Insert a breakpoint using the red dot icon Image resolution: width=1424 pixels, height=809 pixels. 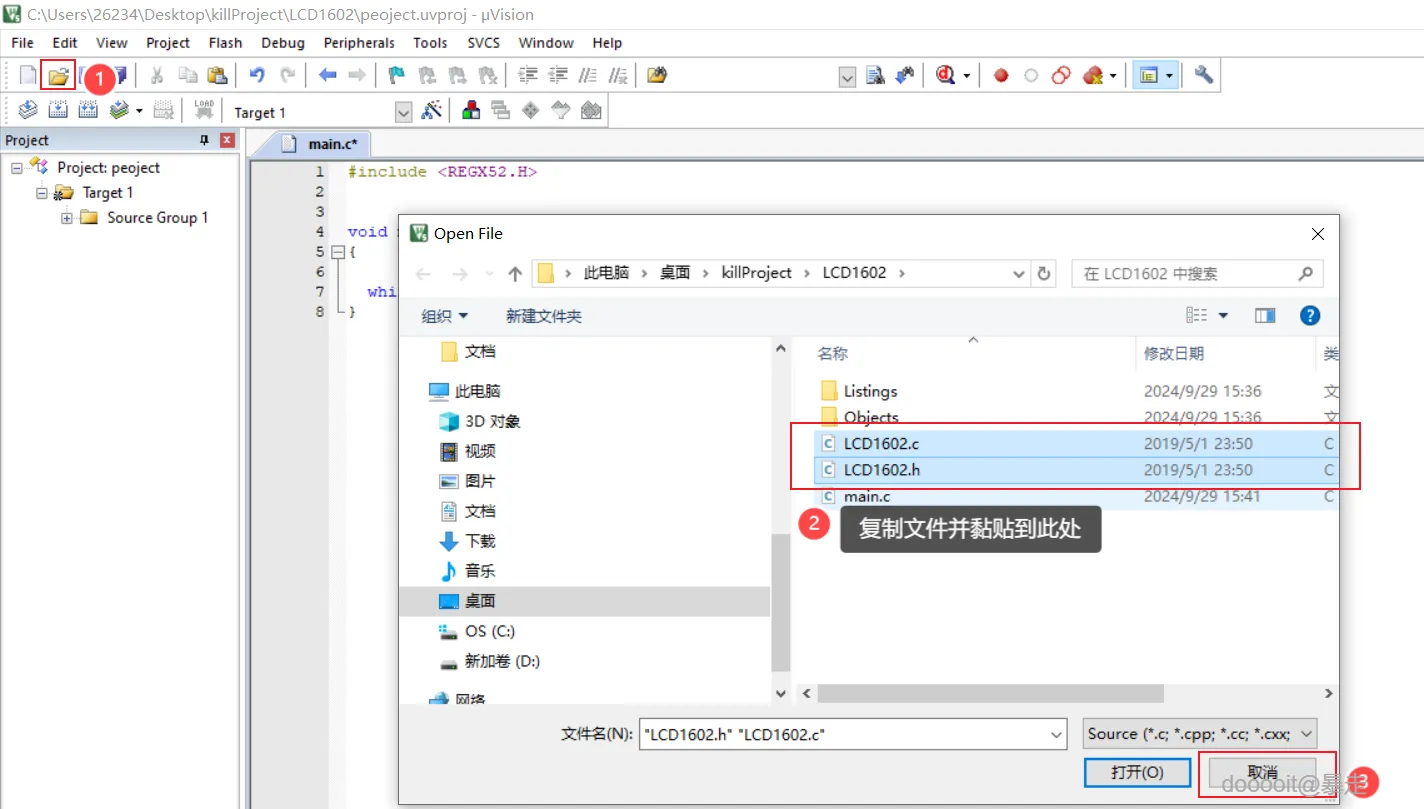(x=1000, y=75)
